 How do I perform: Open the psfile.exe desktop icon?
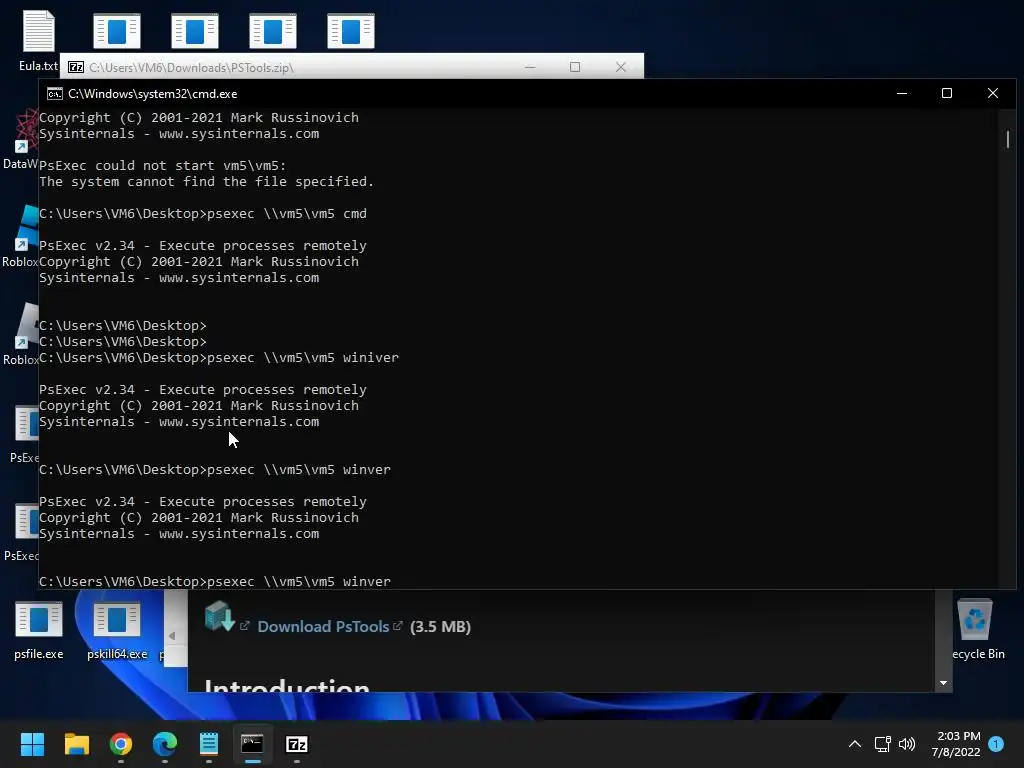point(39,630)
